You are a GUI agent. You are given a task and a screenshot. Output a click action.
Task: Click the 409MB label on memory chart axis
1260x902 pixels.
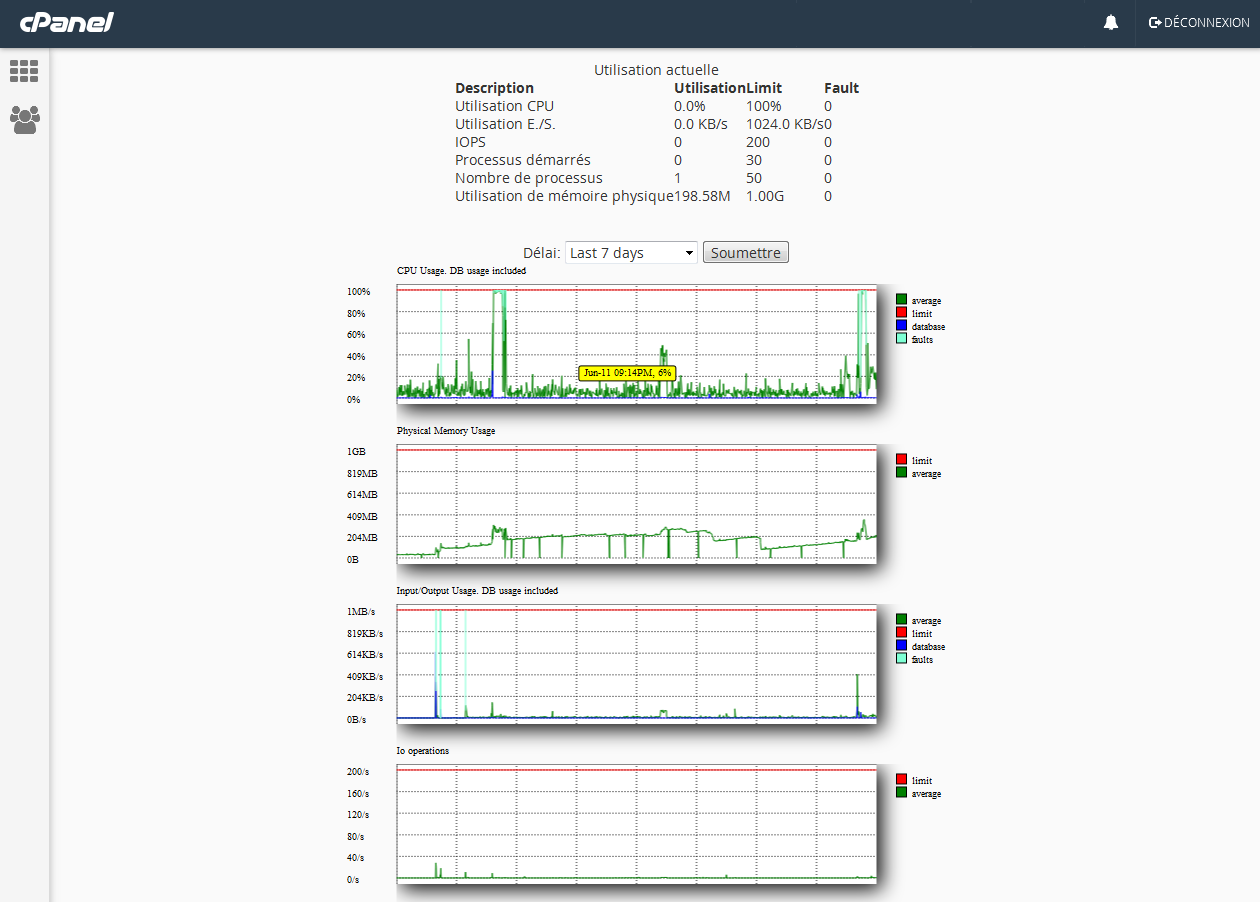[362, 517]
